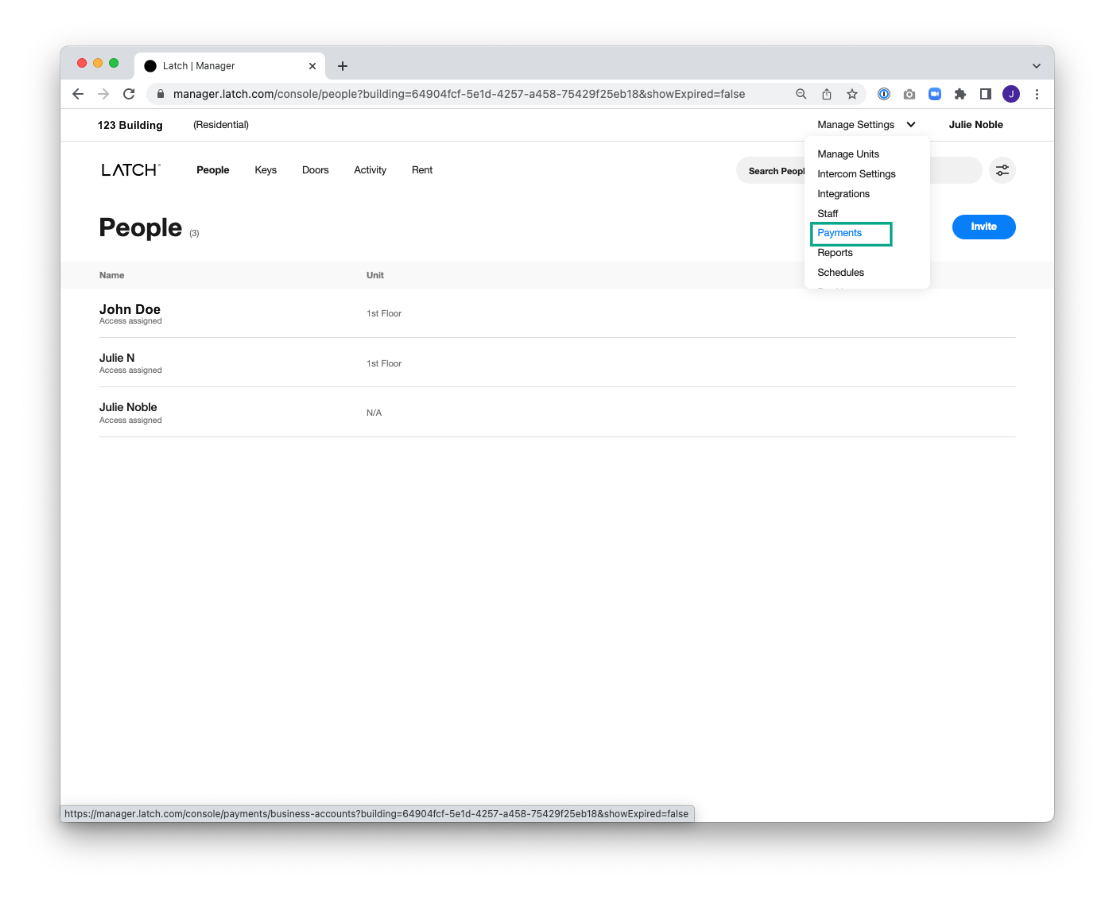Screen dimensions: 1114x897
Task: Click the blue Invite button
Action: tap(983, 227)
